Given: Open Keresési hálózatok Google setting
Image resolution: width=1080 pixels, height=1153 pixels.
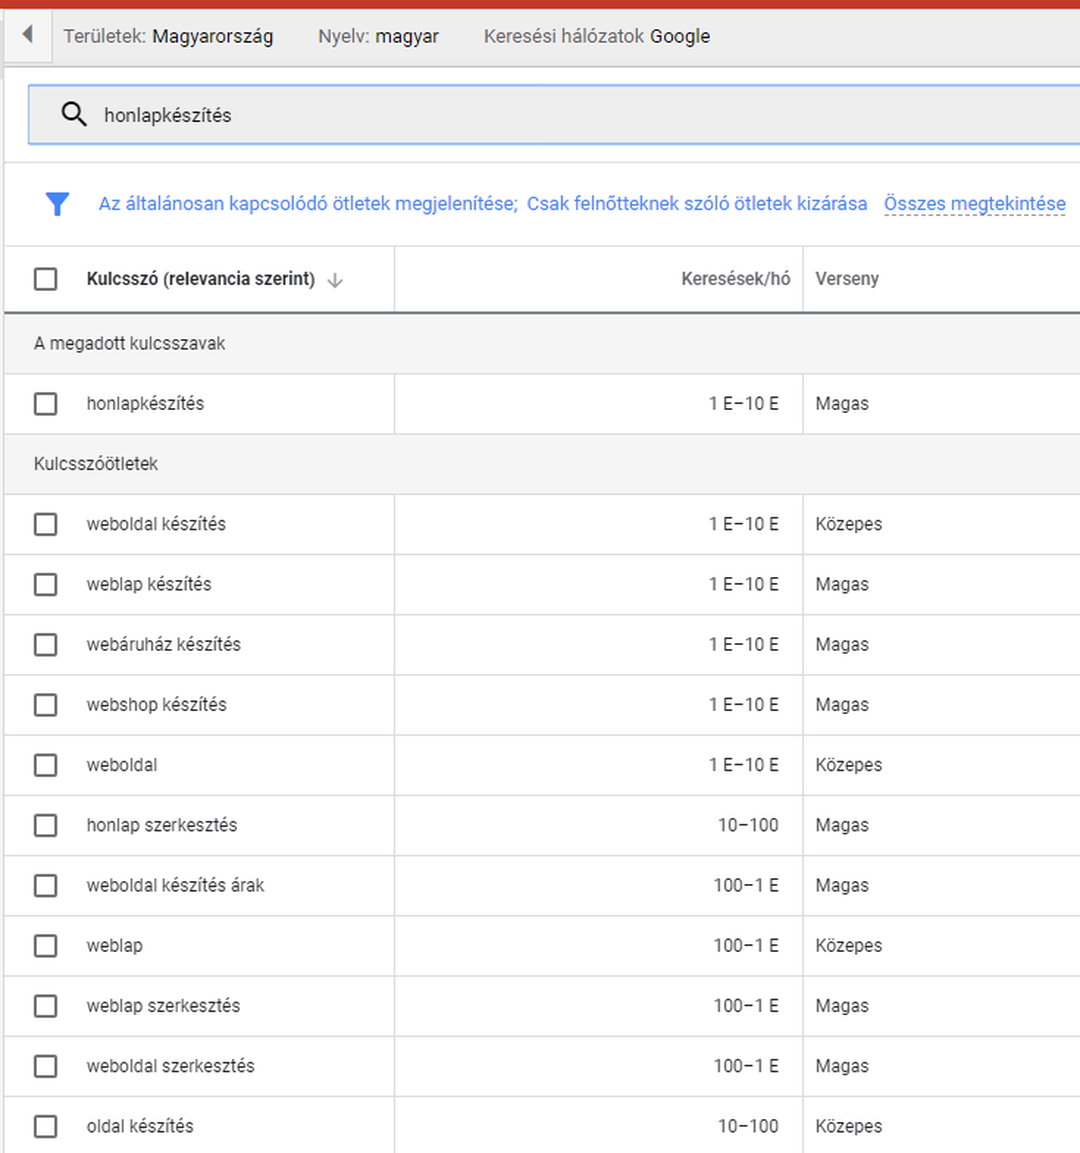Looking at the screenshot, I should click(x=597, y=36).
